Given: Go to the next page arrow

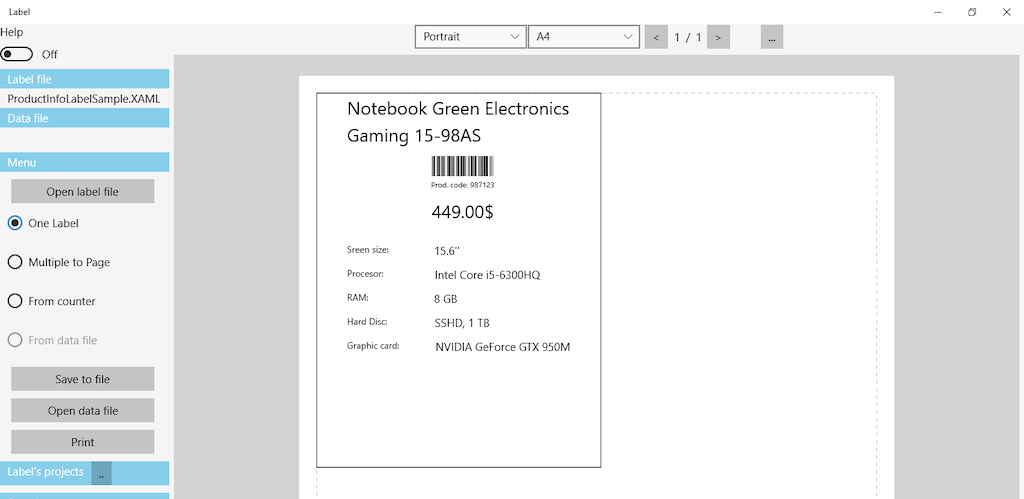Looking at the screenshot, I should [718, 37].
